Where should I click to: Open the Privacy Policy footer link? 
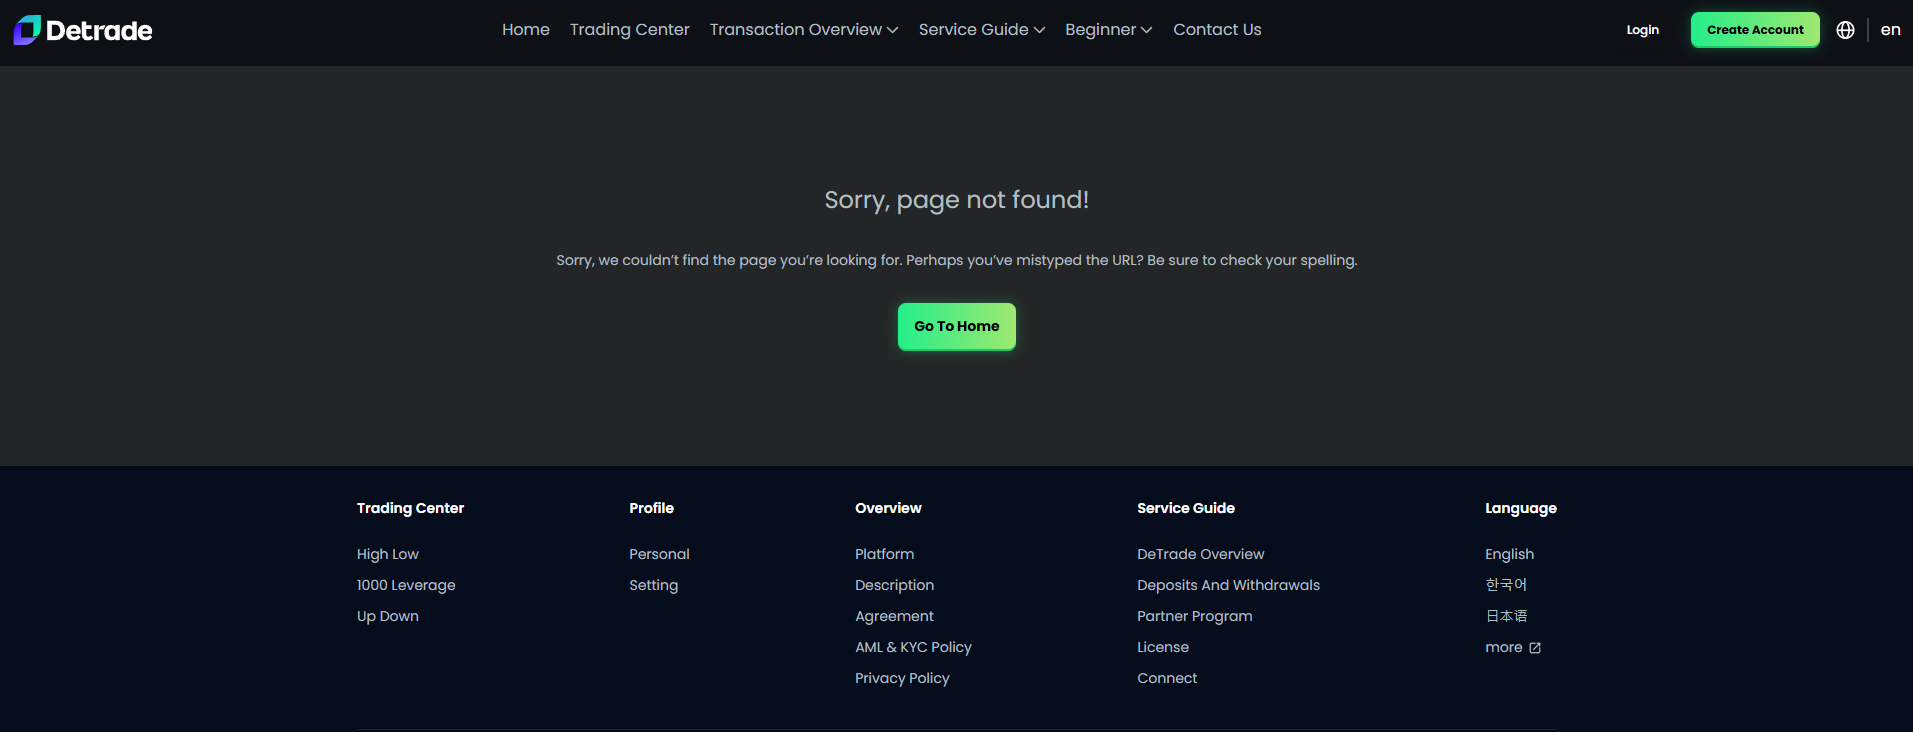[x=902, y=678]
